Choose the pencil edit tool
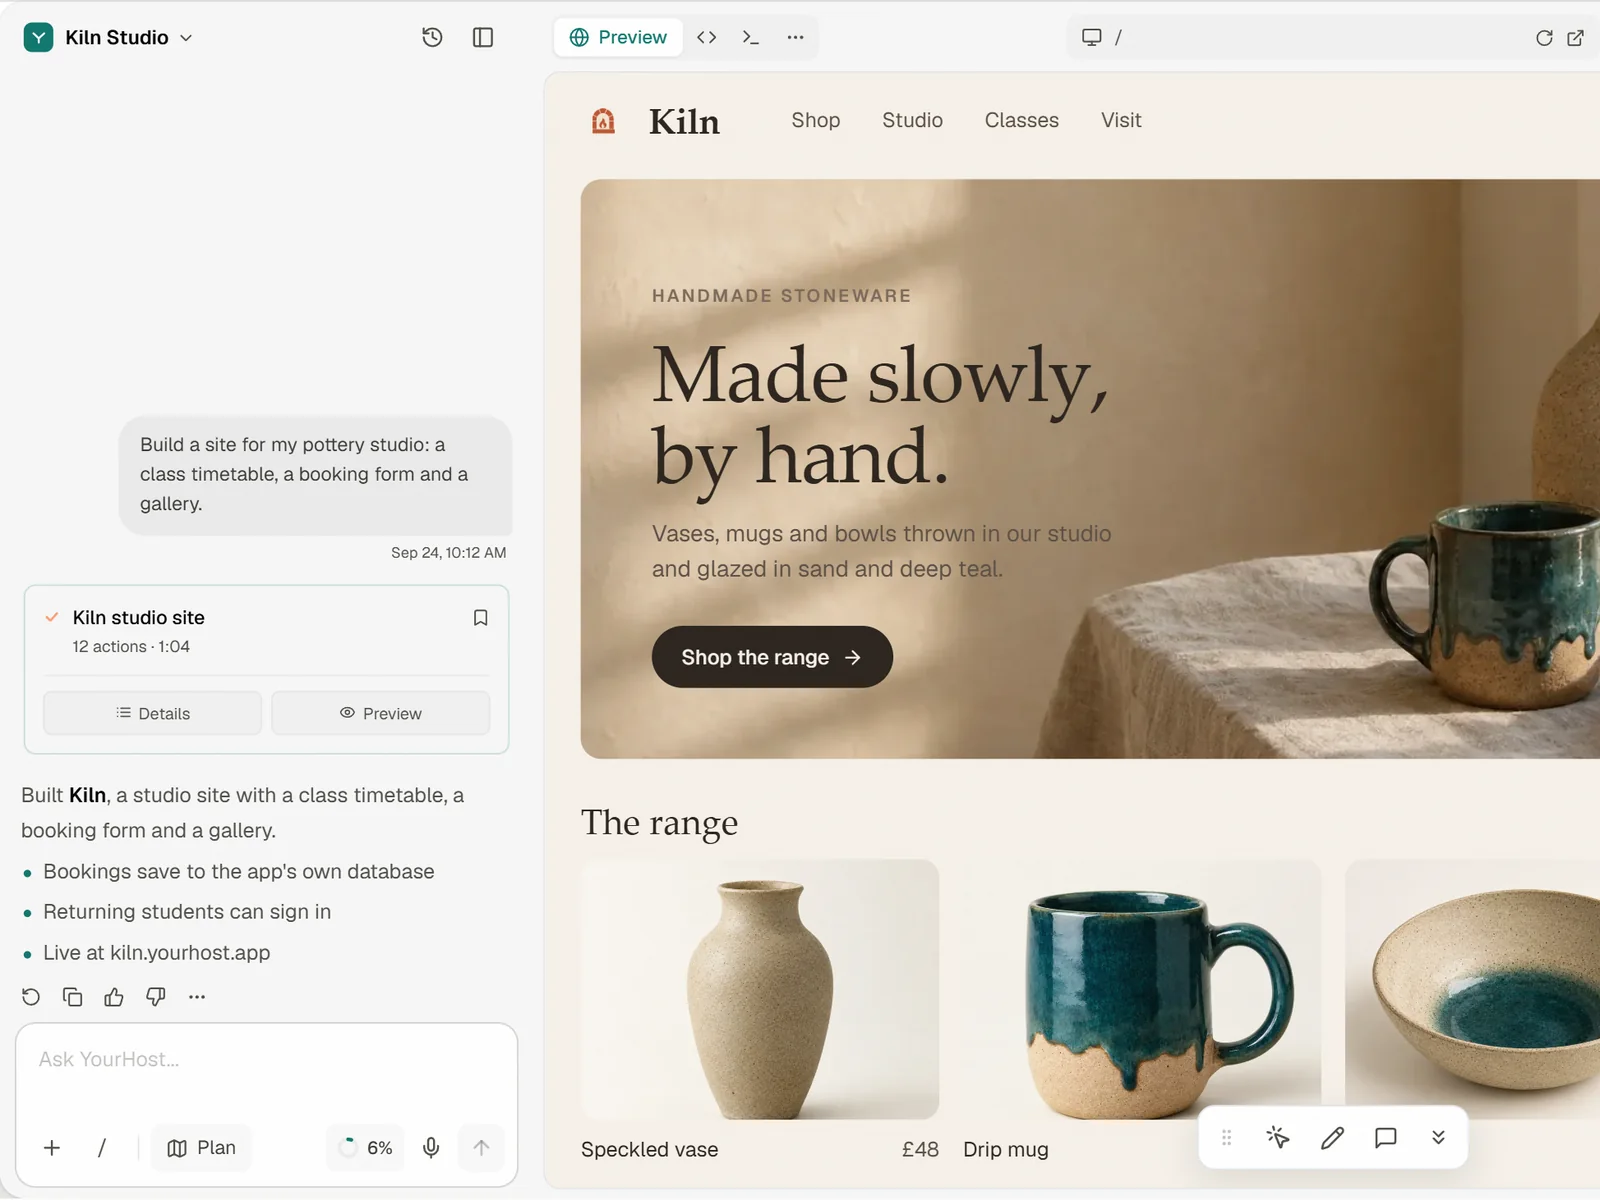The width and height of the screenshot is (1600, 1200). coord(1332,1138)
